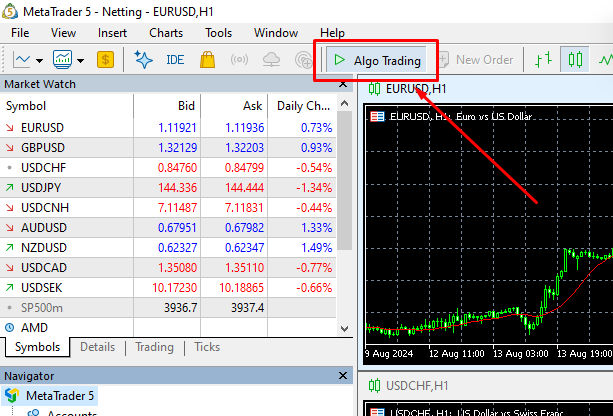This screenshot has height=416, width=613.
Task: Click the chart templates profile icon
Action: 63,60
